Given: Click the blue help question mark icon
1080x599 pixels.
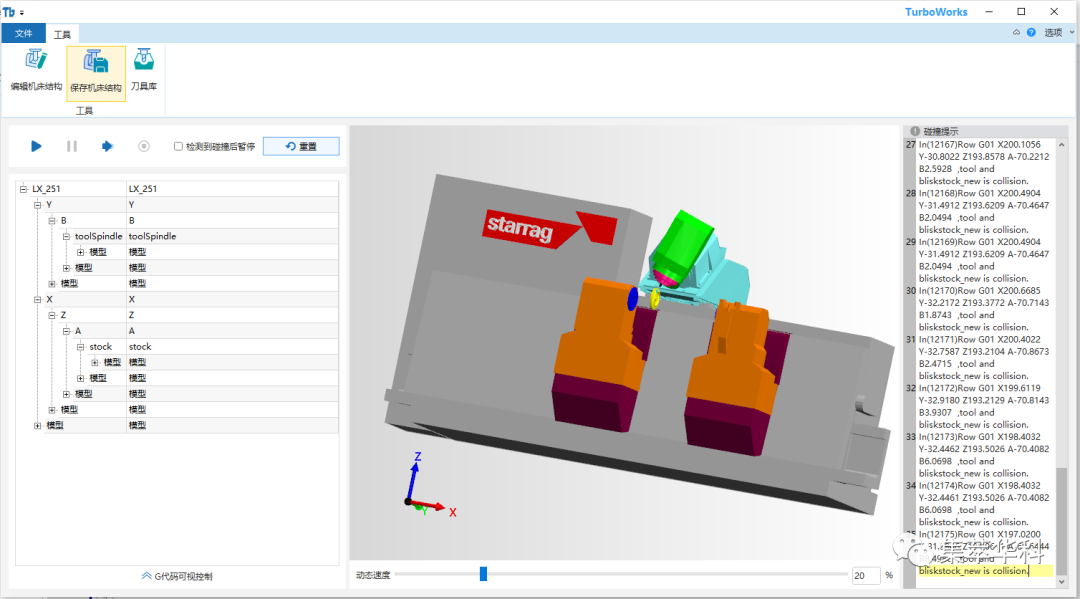Looking at the screenshot, I should click(x=1031, y=32).
